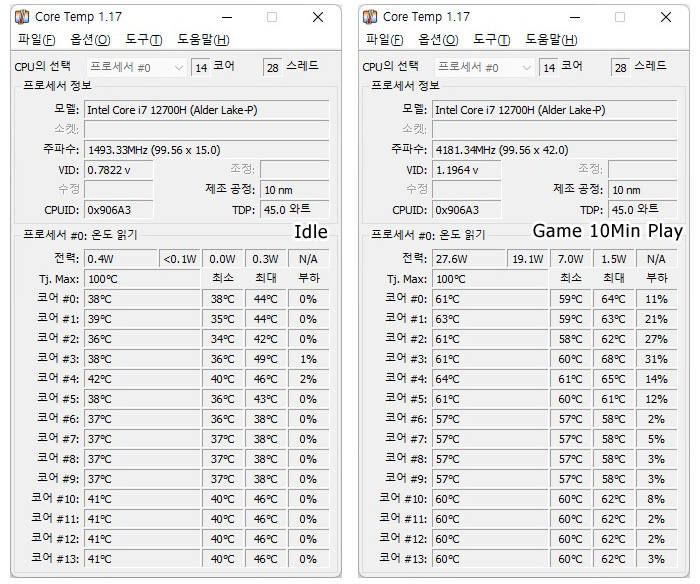
Task: Open 옵션(O) menu in Idle window
Action: coord(90,40)
